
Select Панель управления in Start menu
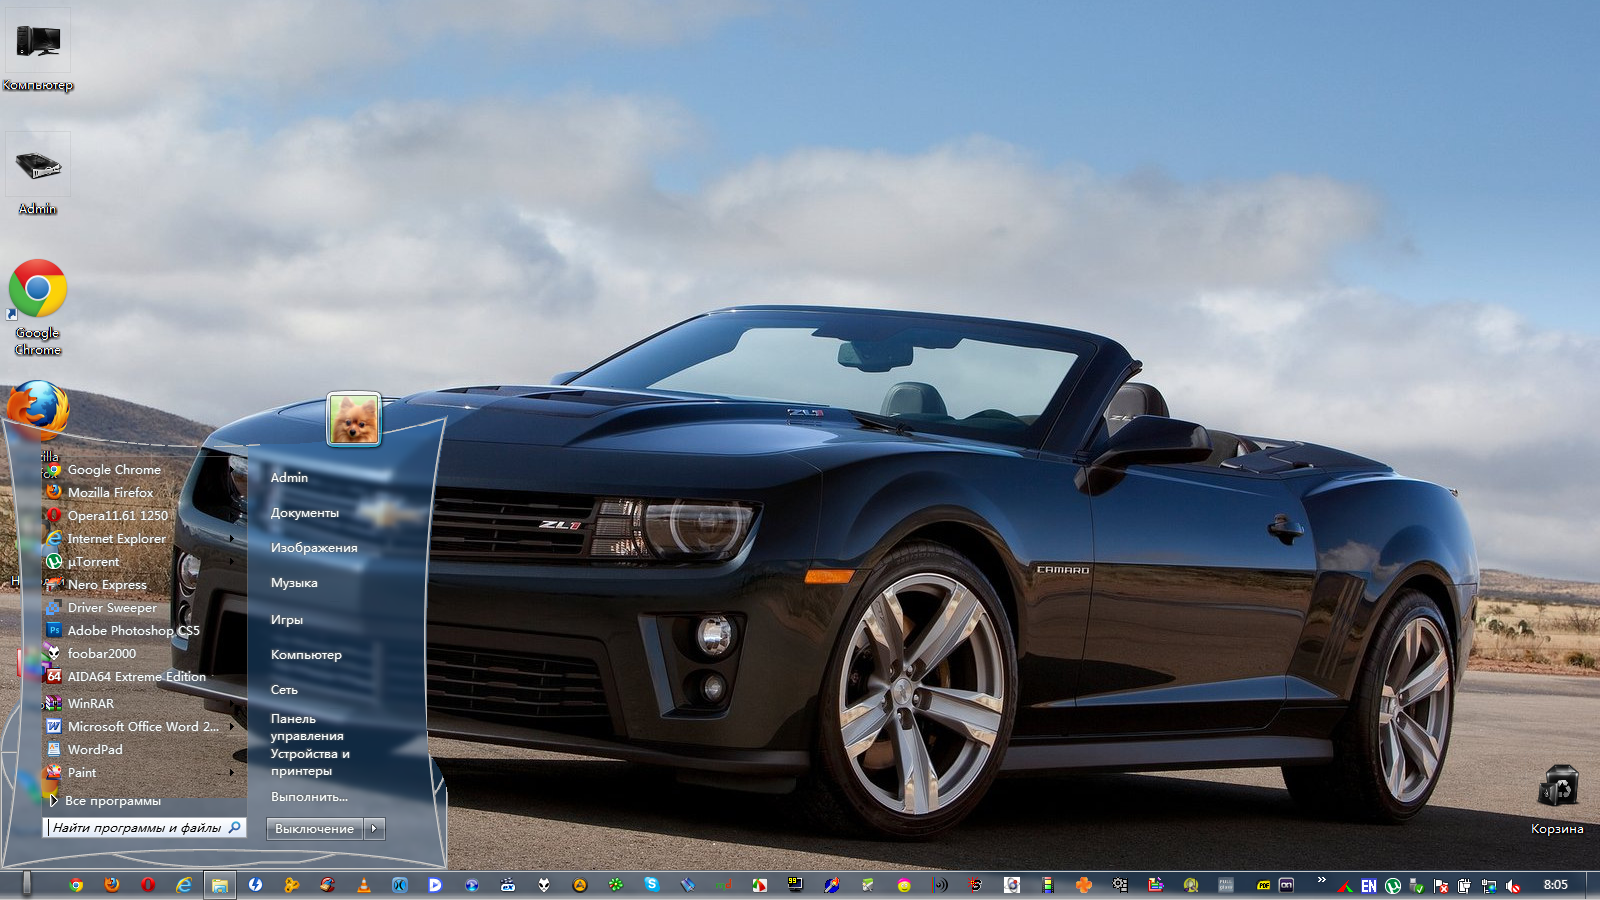306,727
